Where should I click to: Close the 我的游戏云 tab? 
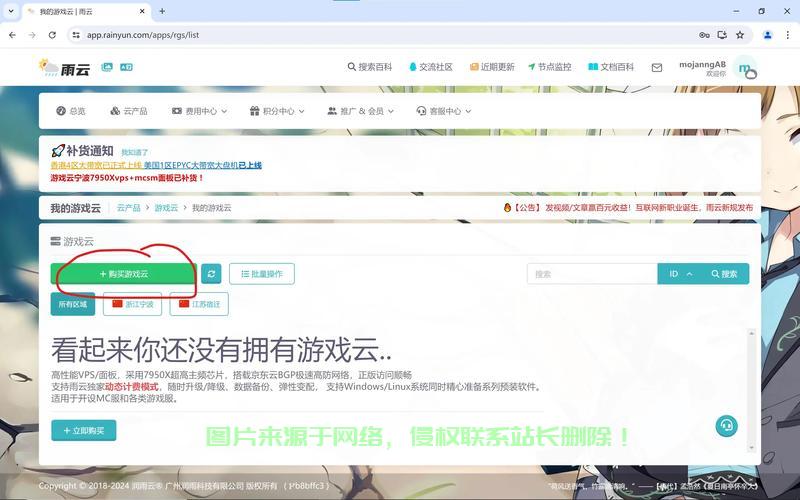142,11
